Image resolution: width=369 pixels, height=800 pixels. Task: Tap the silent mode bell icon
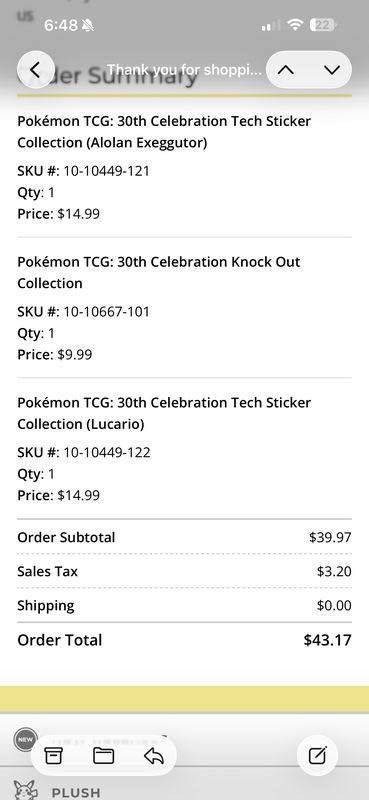pyautogui.click(x=88, y=25)
